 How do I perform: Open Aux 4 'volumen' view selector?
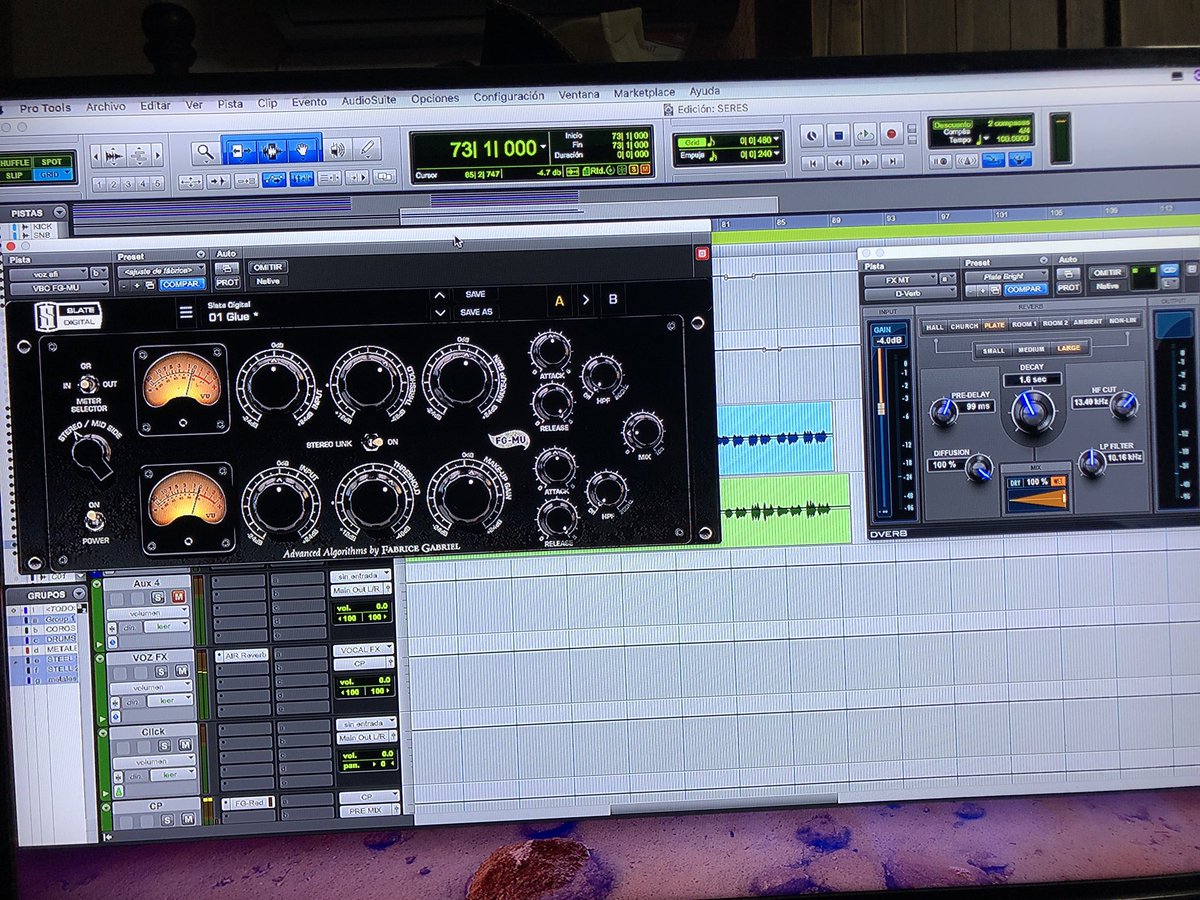click(147, 612)
